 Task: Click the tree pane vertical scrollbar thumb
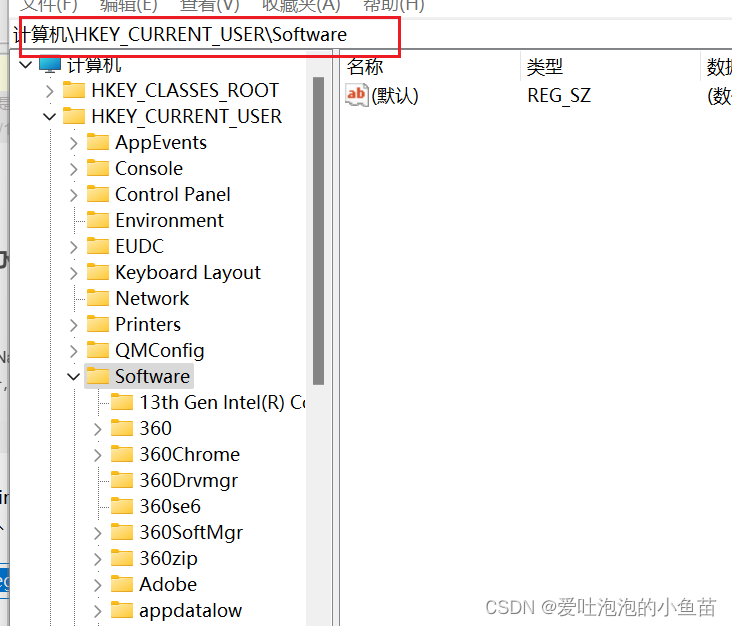pos(319,231)
